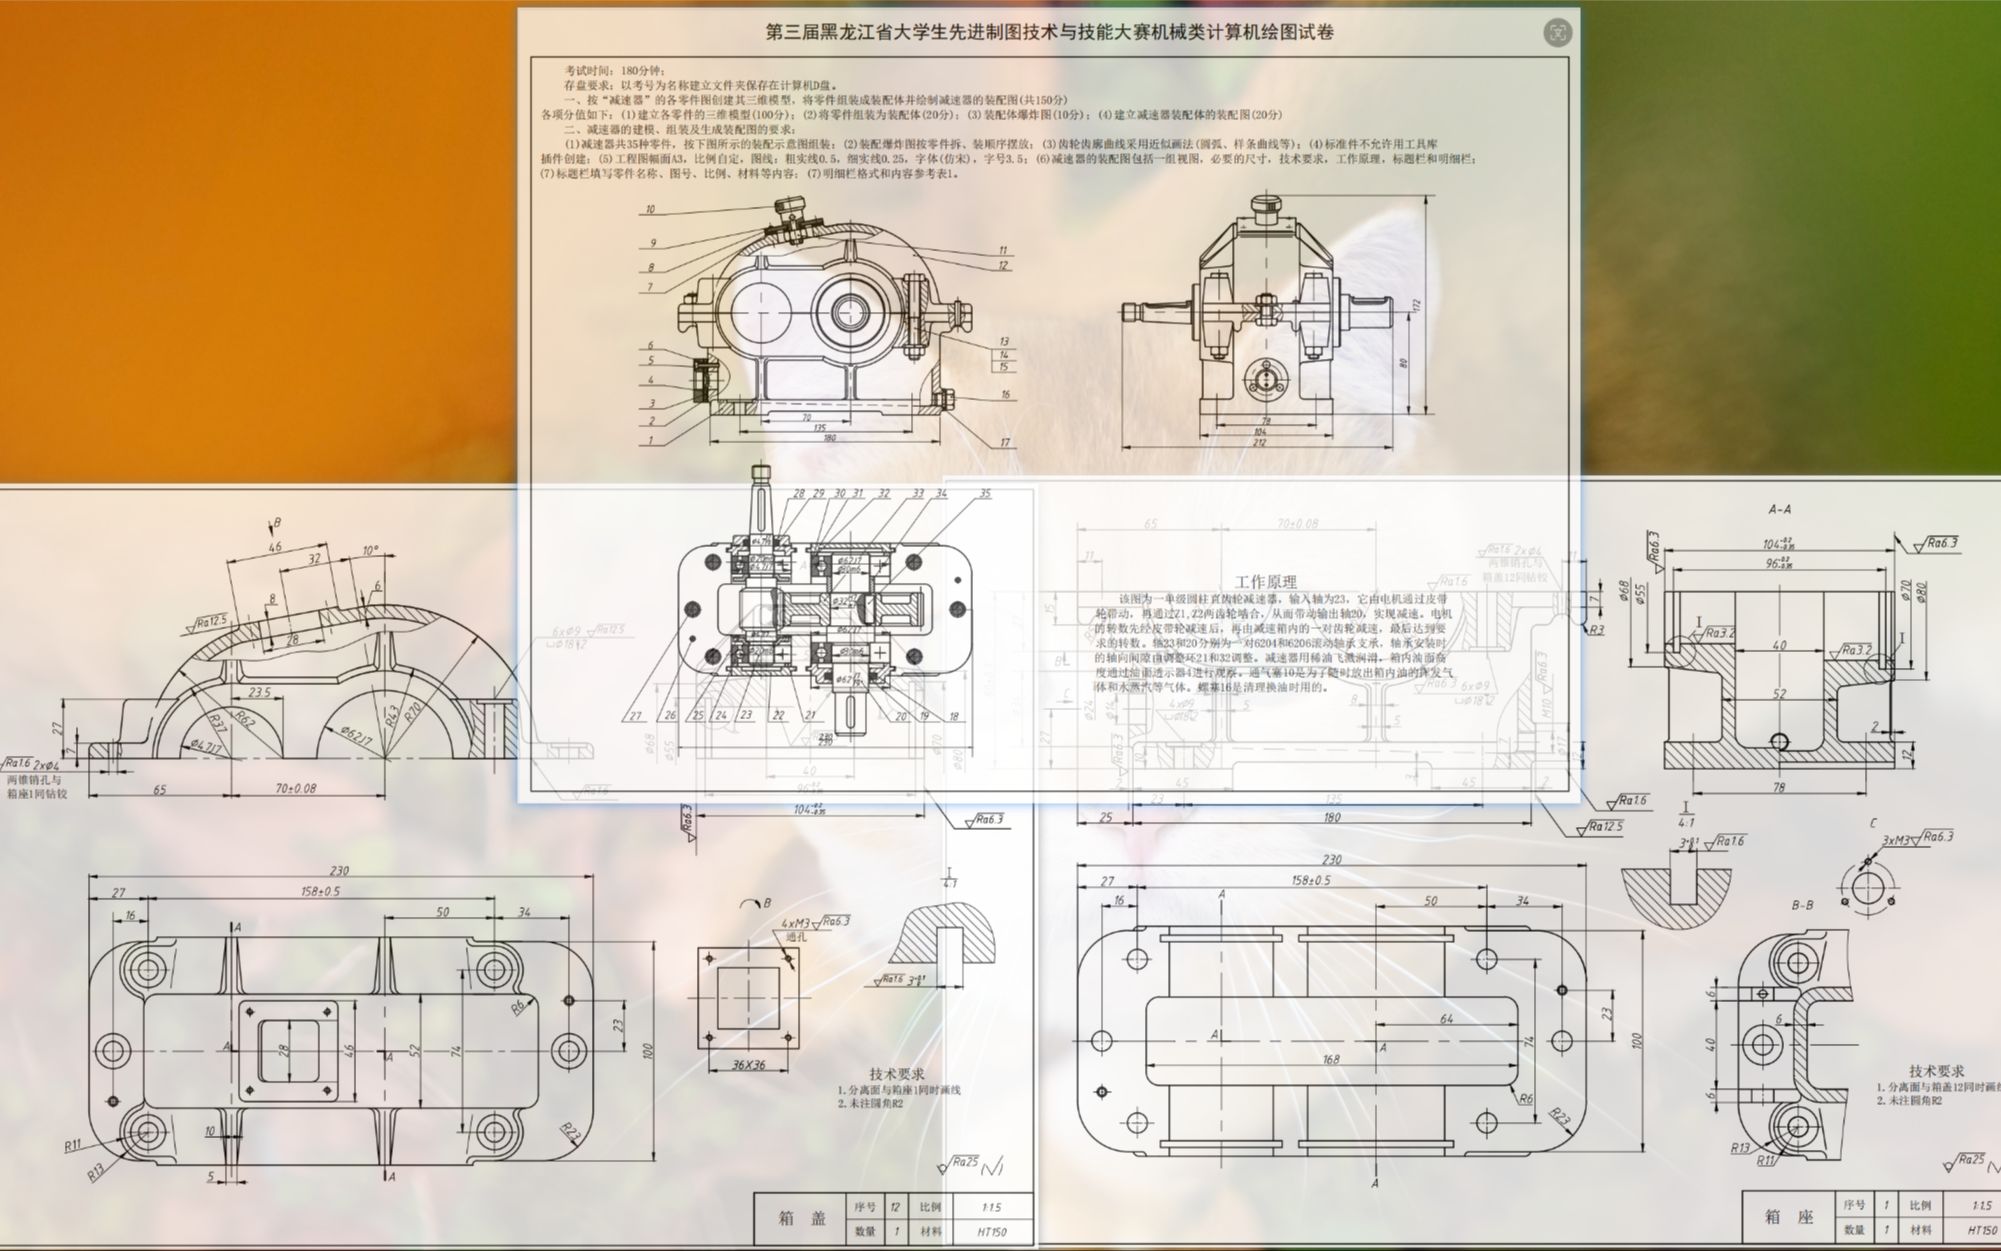The image size is (2001, 1251).
Task: Click the A-A section view label
Action: [x=1778, y=510]
